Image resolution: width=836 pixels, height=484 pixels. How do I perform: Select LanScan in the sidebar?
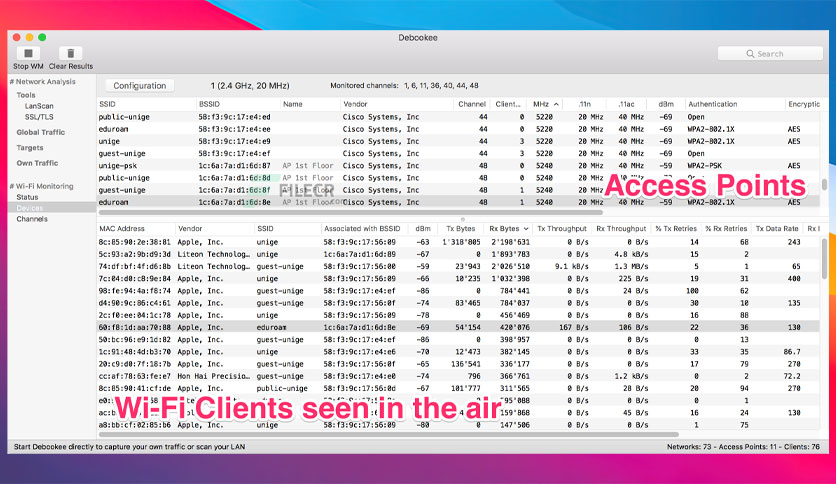(39, 106)
